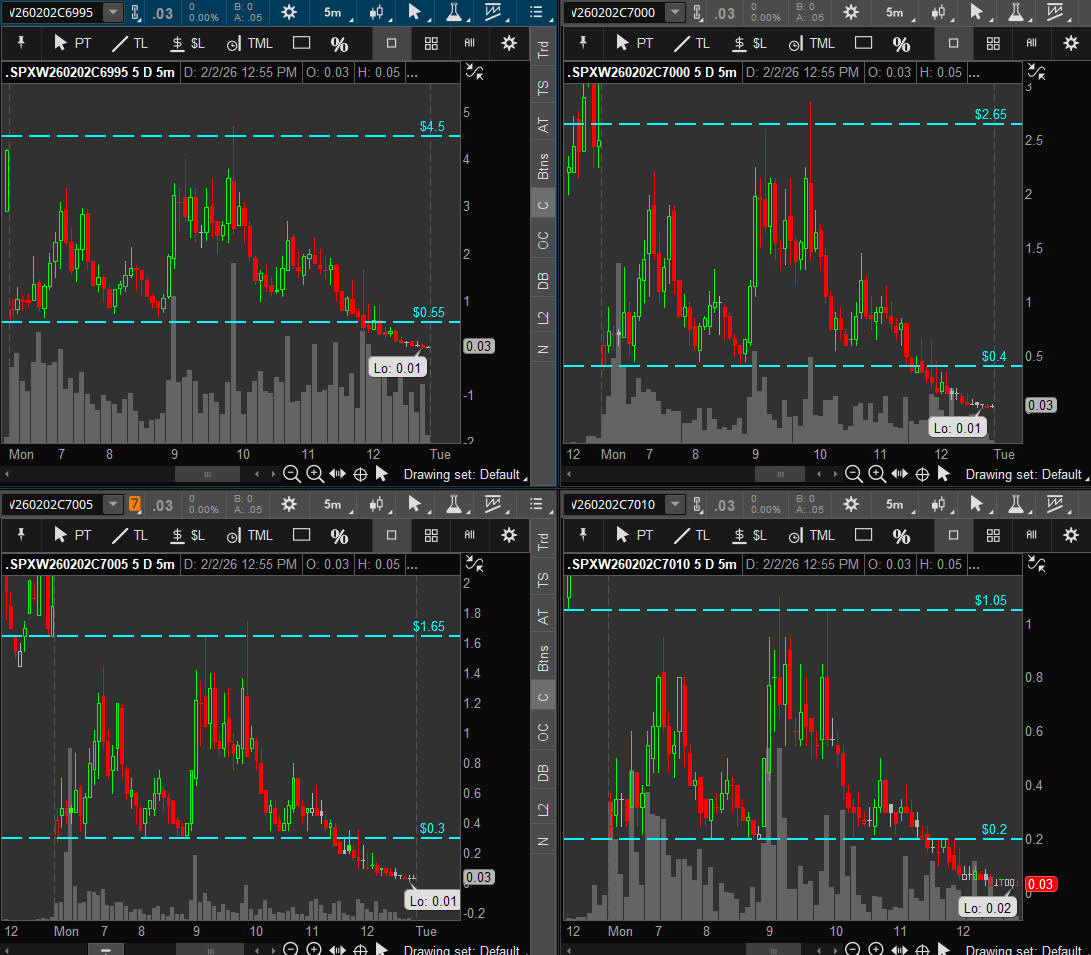Click horizontal scrollbar thumb under C6995 chart
The image size is (1091, 955).
pos(208,474)
